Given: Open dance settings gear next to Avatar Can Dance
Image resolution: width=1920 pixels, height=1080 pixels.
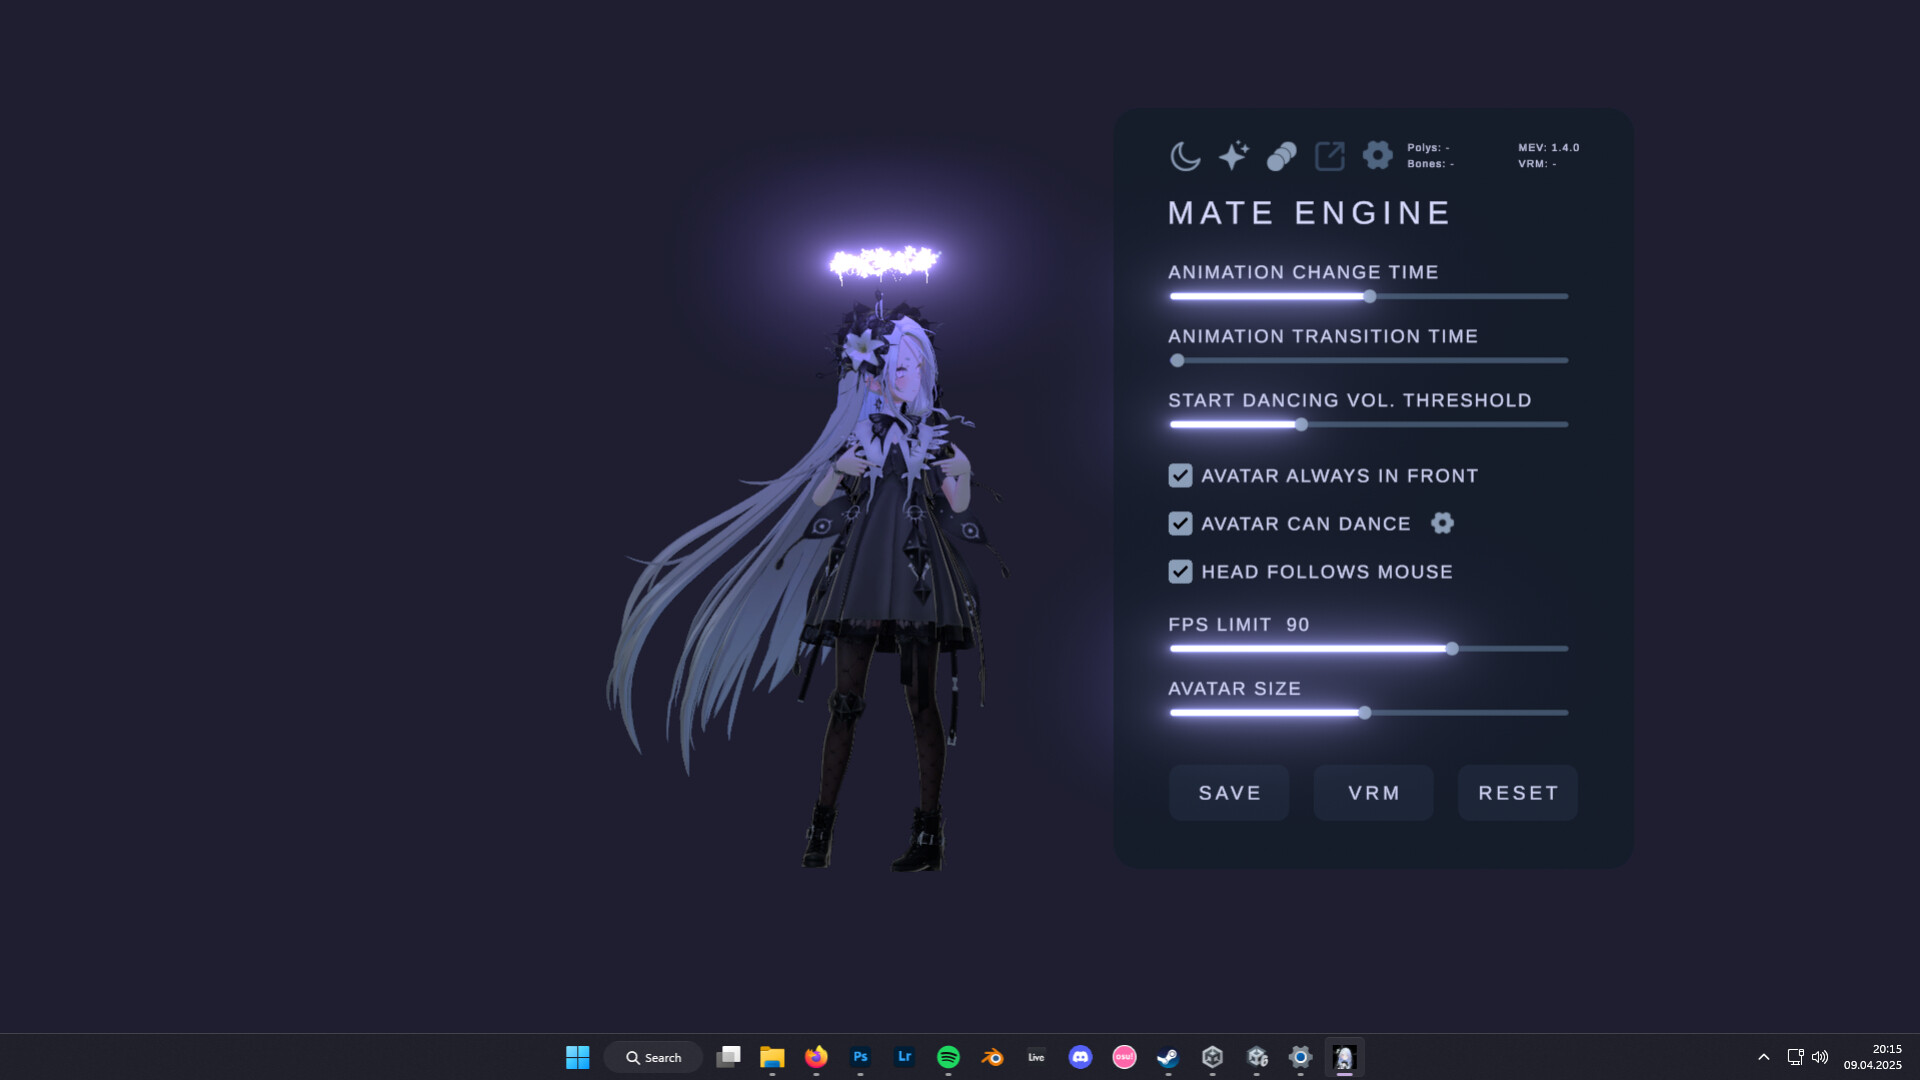Looking at the screenshot, I should pyautogui.click(x=1442, y=523).
